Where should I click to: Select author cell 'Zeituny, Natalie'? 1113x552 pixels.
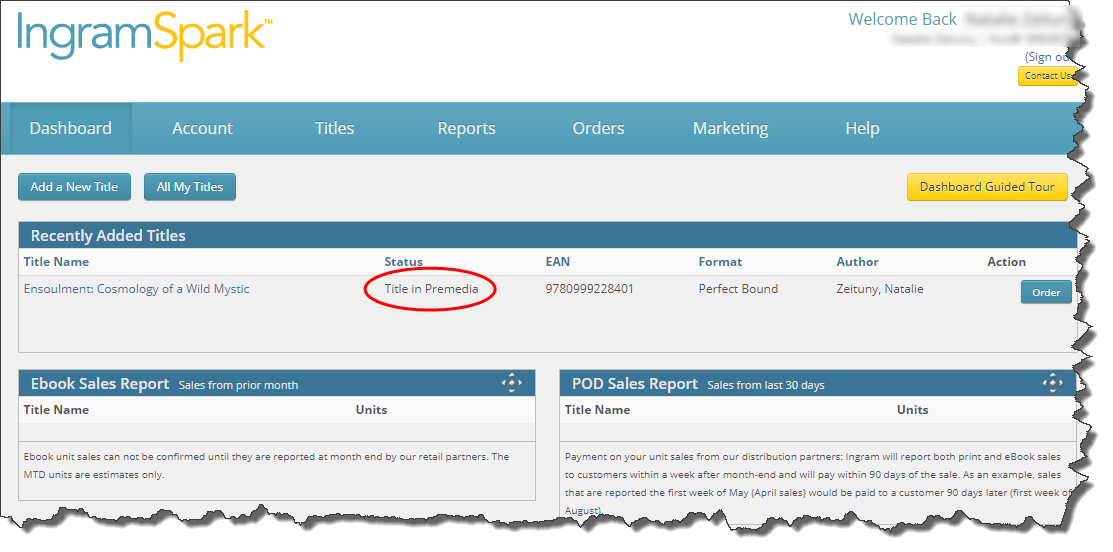tap(880, 289)
